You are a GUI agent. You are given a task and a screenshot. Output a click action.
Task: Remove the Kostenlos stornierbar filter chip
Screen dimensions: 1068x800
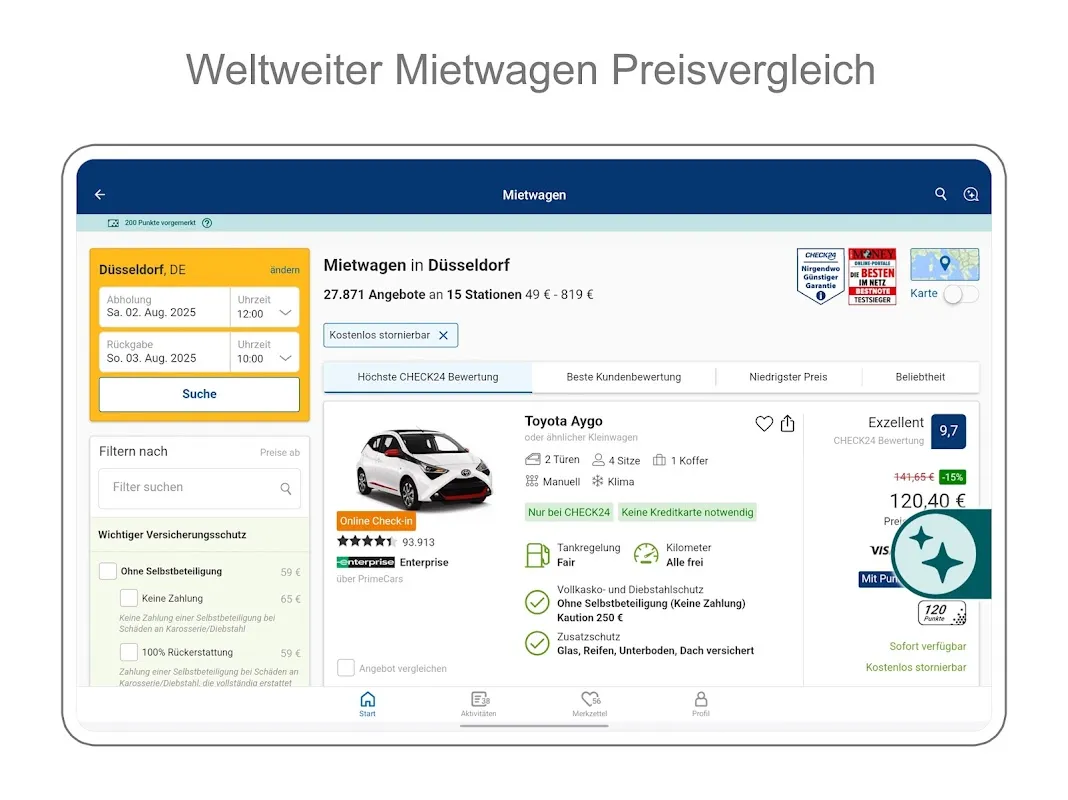pos(443,336)
